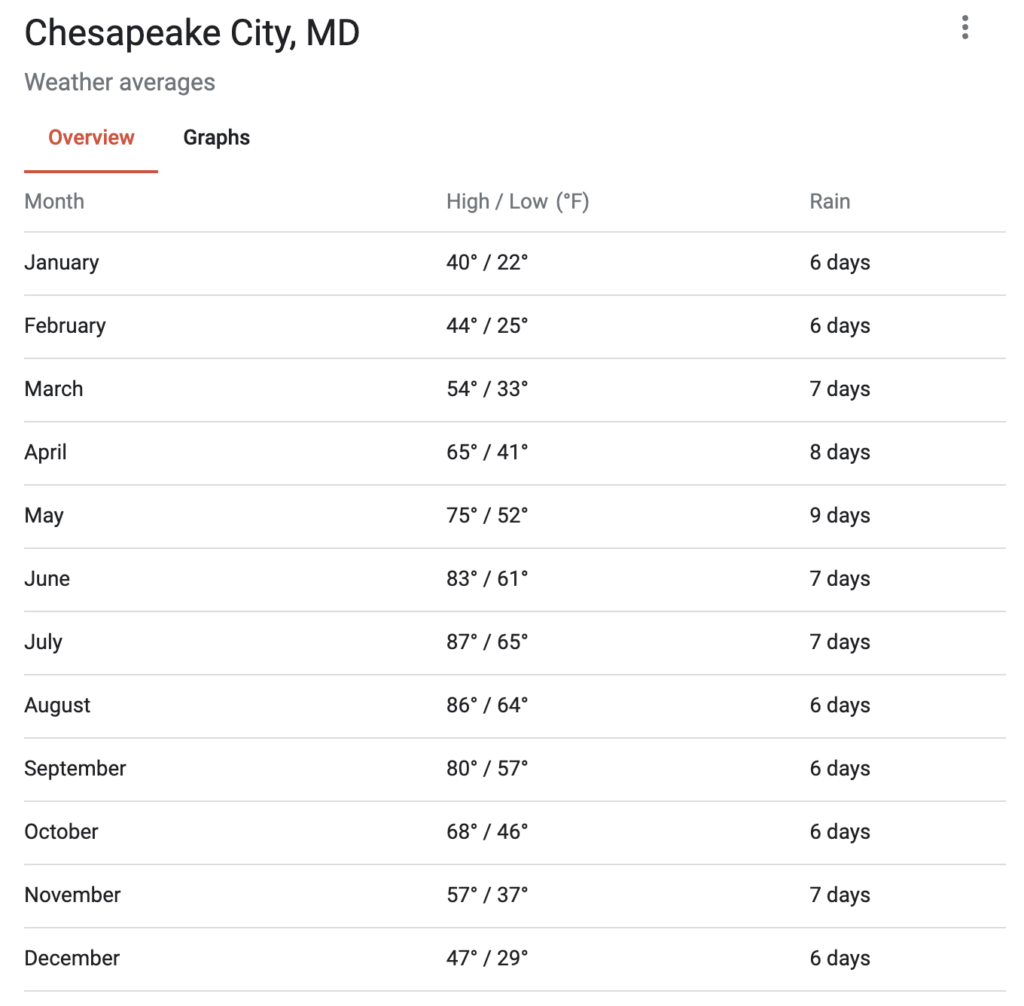Viewport: 1024px width, 1006px height.
Task: Select the February row label
Action: tap(65, 326)
